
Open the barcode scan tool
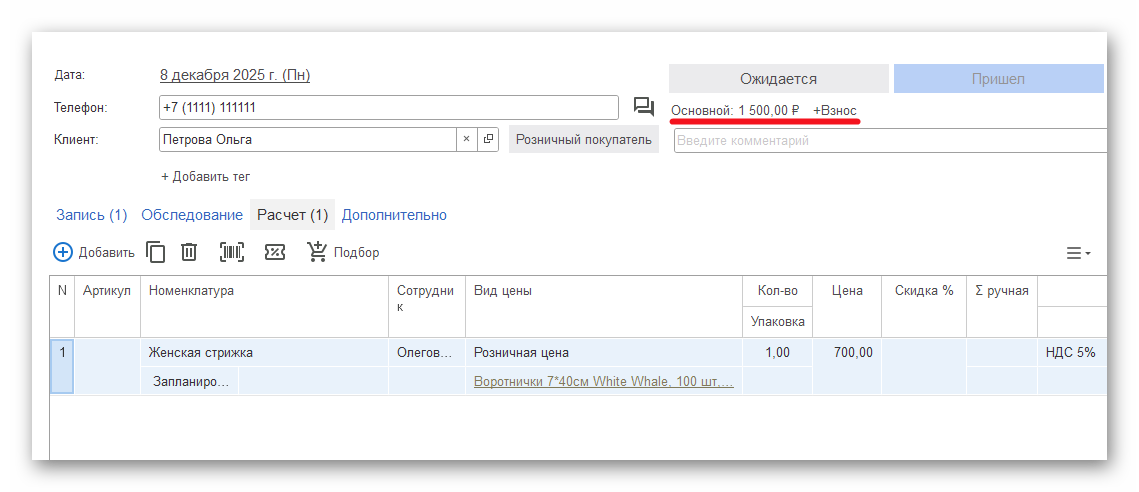(x=232, y=252)
